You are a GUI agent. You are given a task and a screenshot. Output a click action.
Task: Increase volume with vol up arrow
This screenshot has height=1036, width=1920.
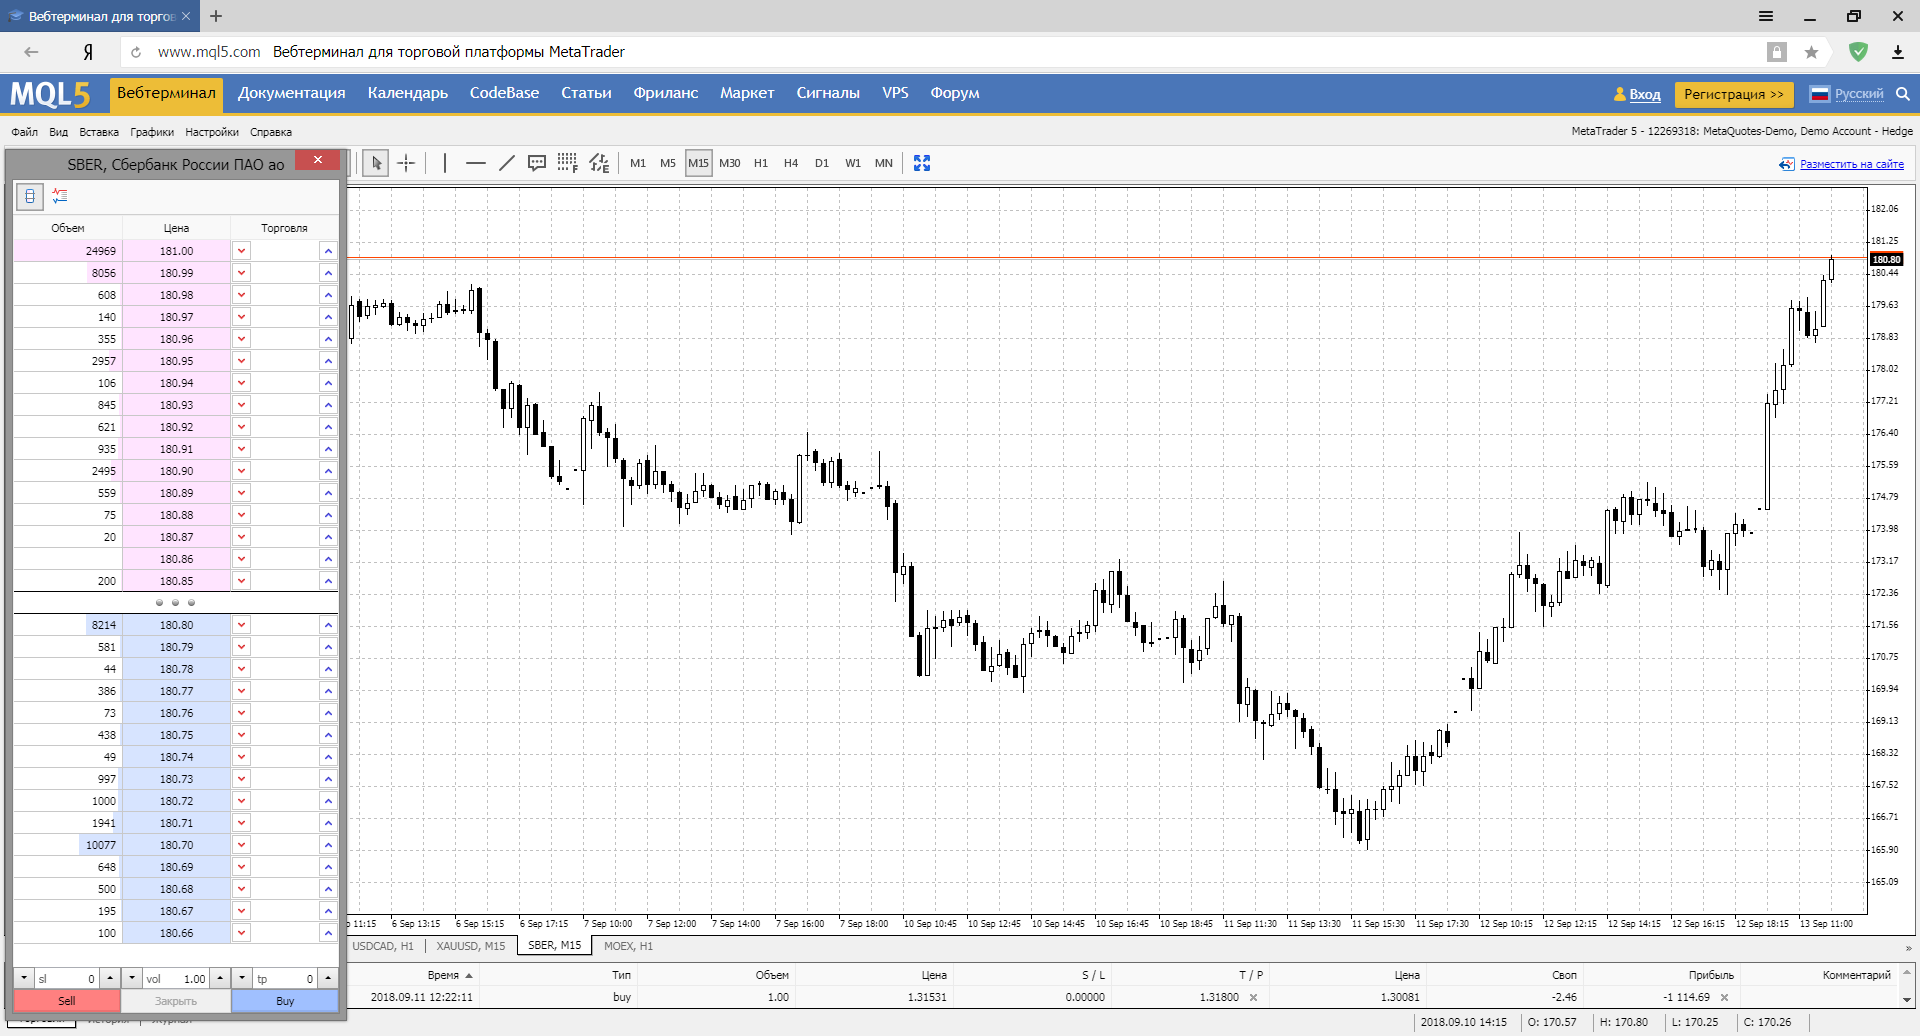coord(220,978)
